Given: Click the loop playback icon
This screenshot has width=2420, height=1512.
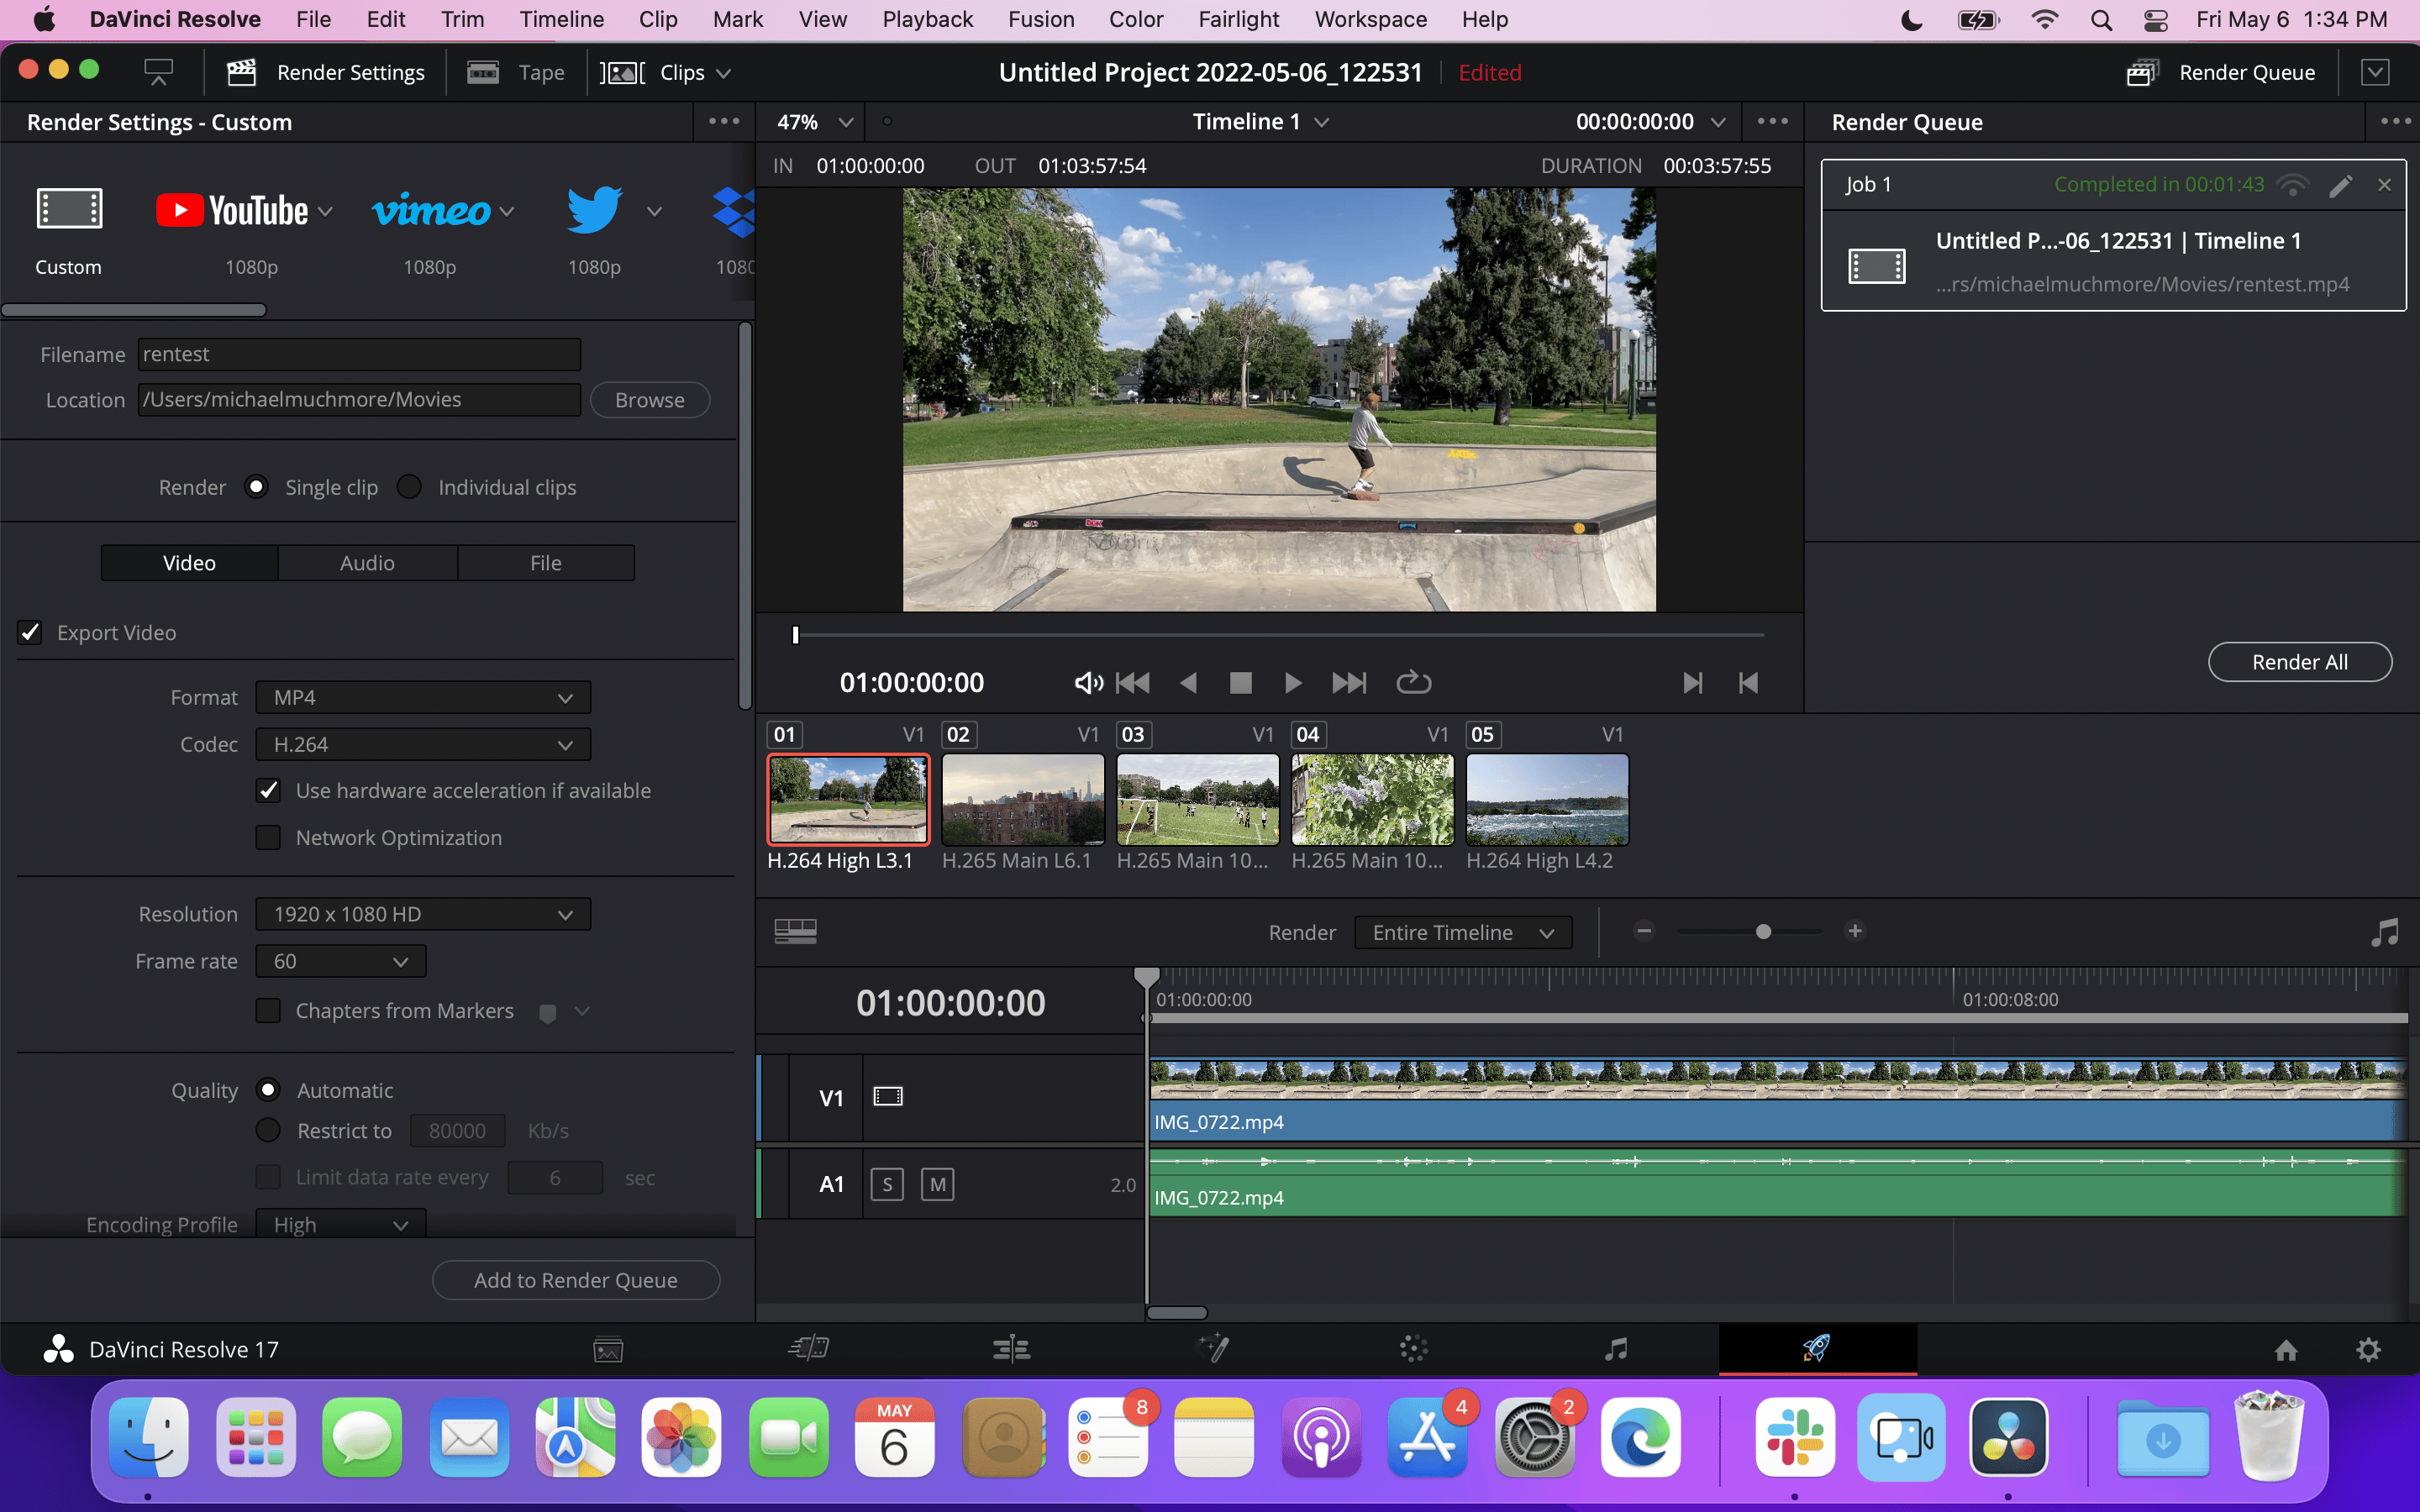Looking at the screenshot, I should [1413, 682].
